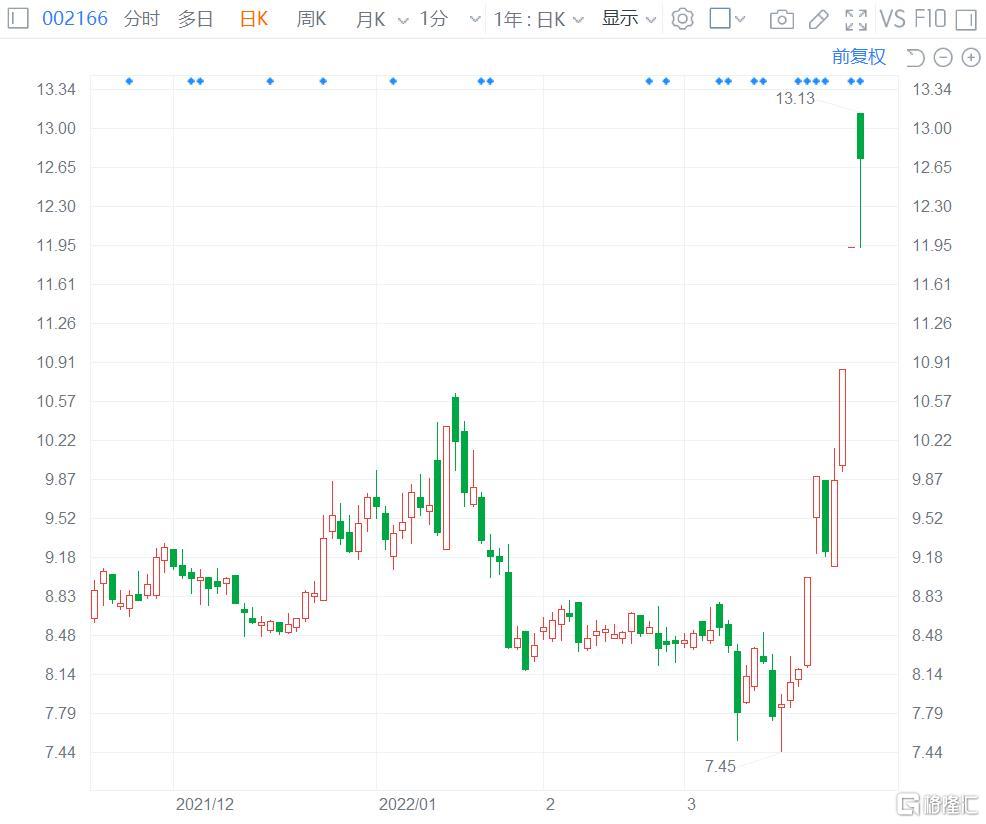
Task: Take chart snapshot with camera icon
Action: pos(781,20)
